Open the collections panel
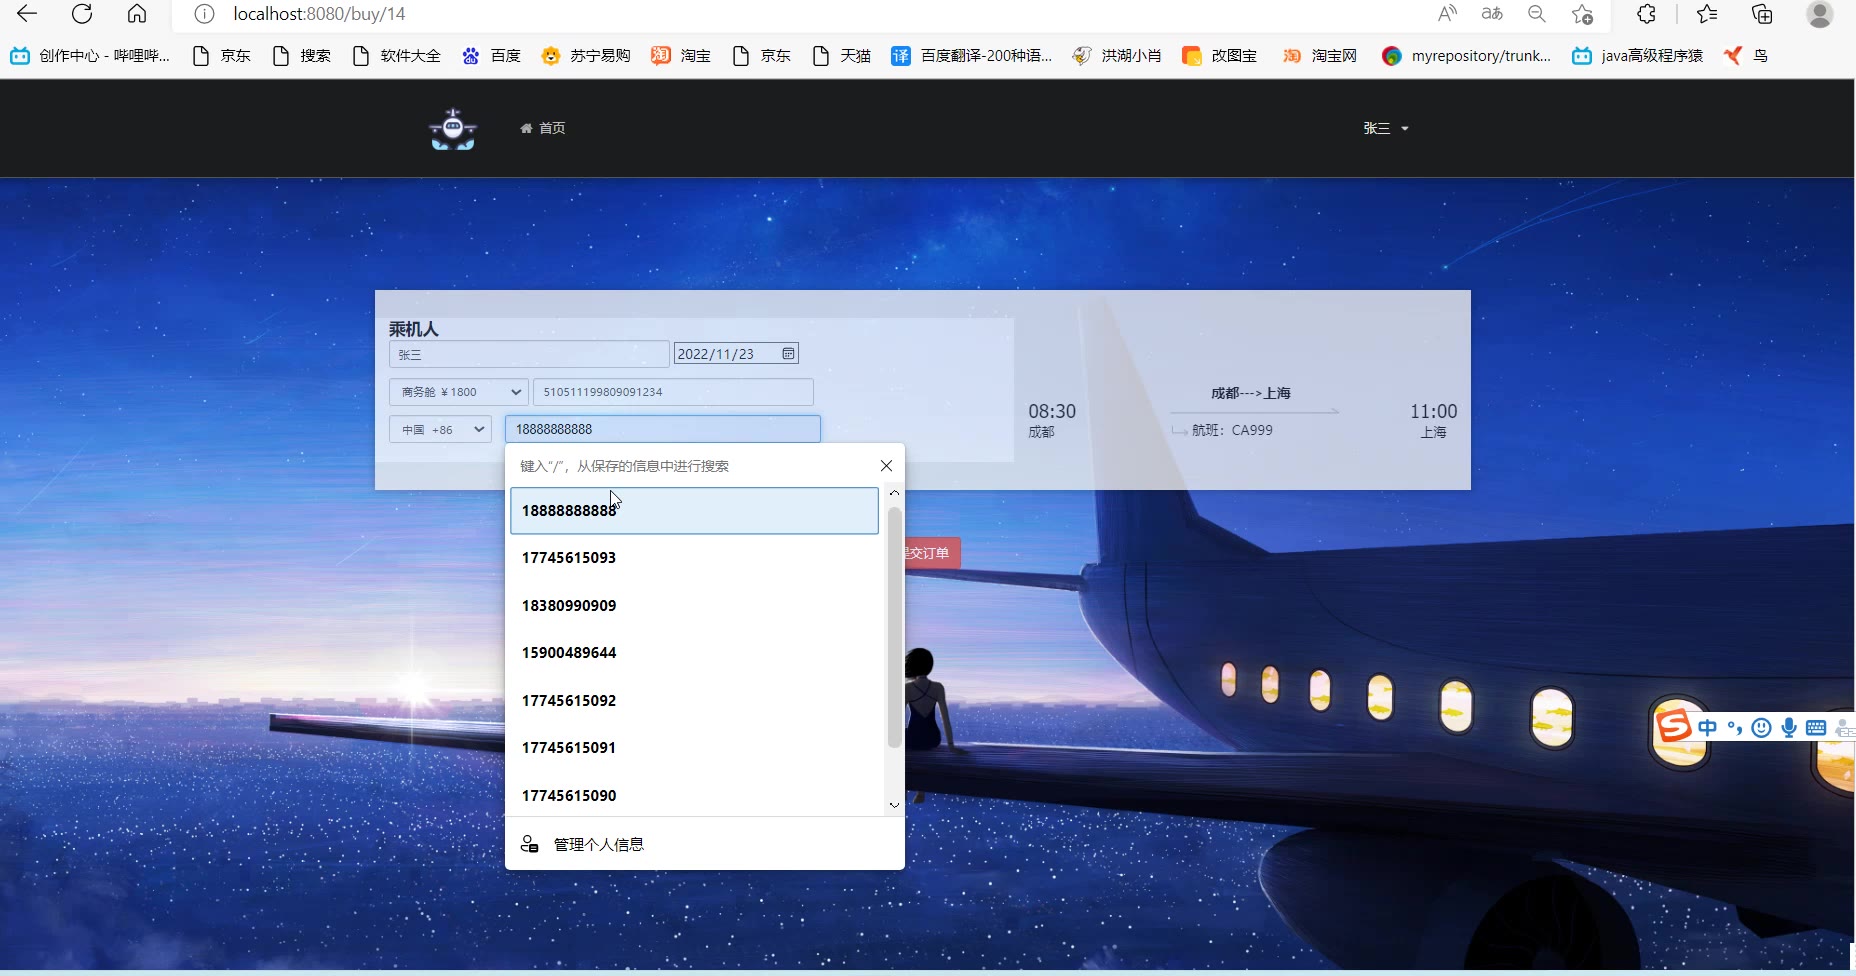This screenshot has height=976, width=1856. (1762, 14)
